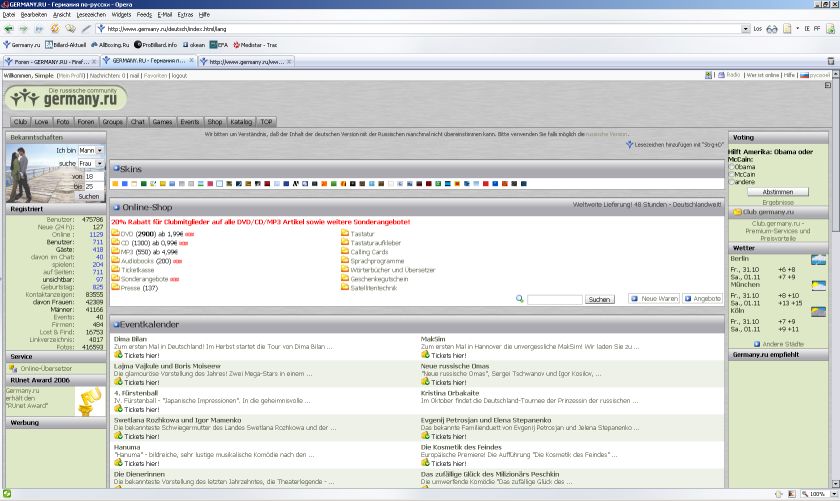Image resolution: width=840 pixels, height=501 pixels.
Task: Open the Datei menu
Action: coord(9,14)
